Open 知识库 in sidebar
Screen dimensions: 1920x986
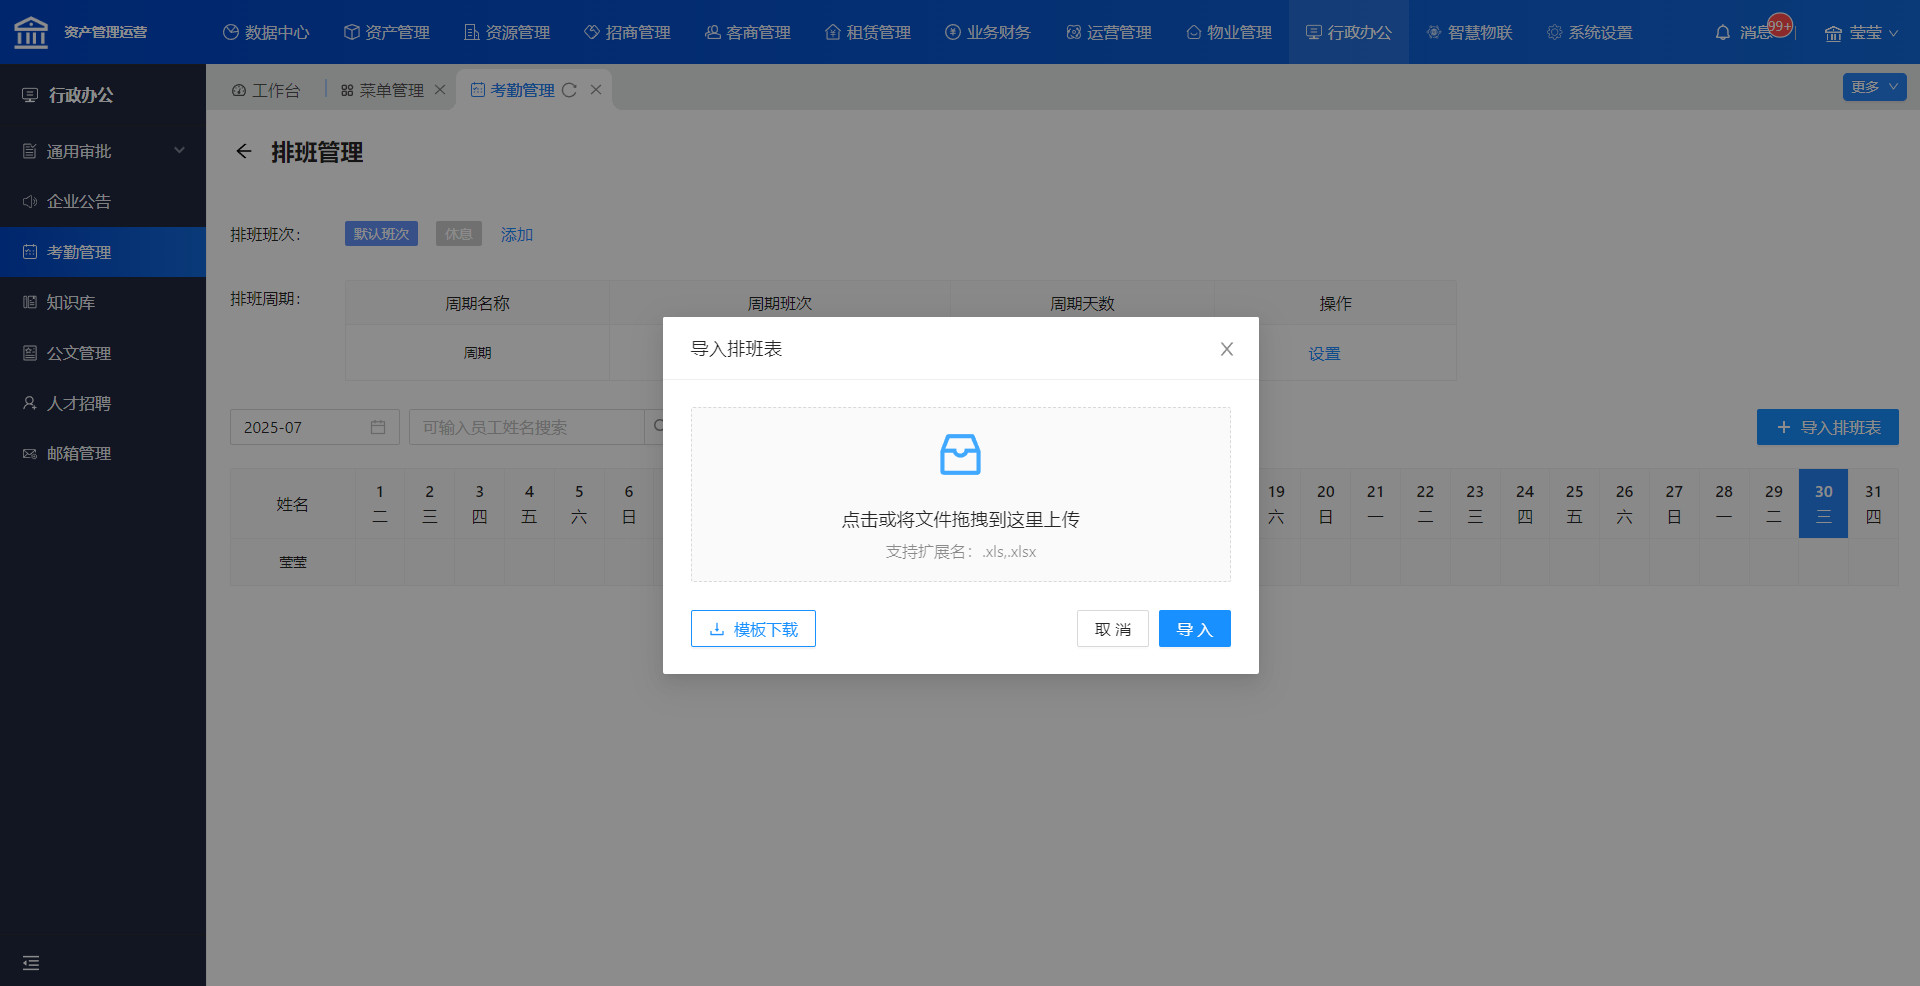(103, 302)
